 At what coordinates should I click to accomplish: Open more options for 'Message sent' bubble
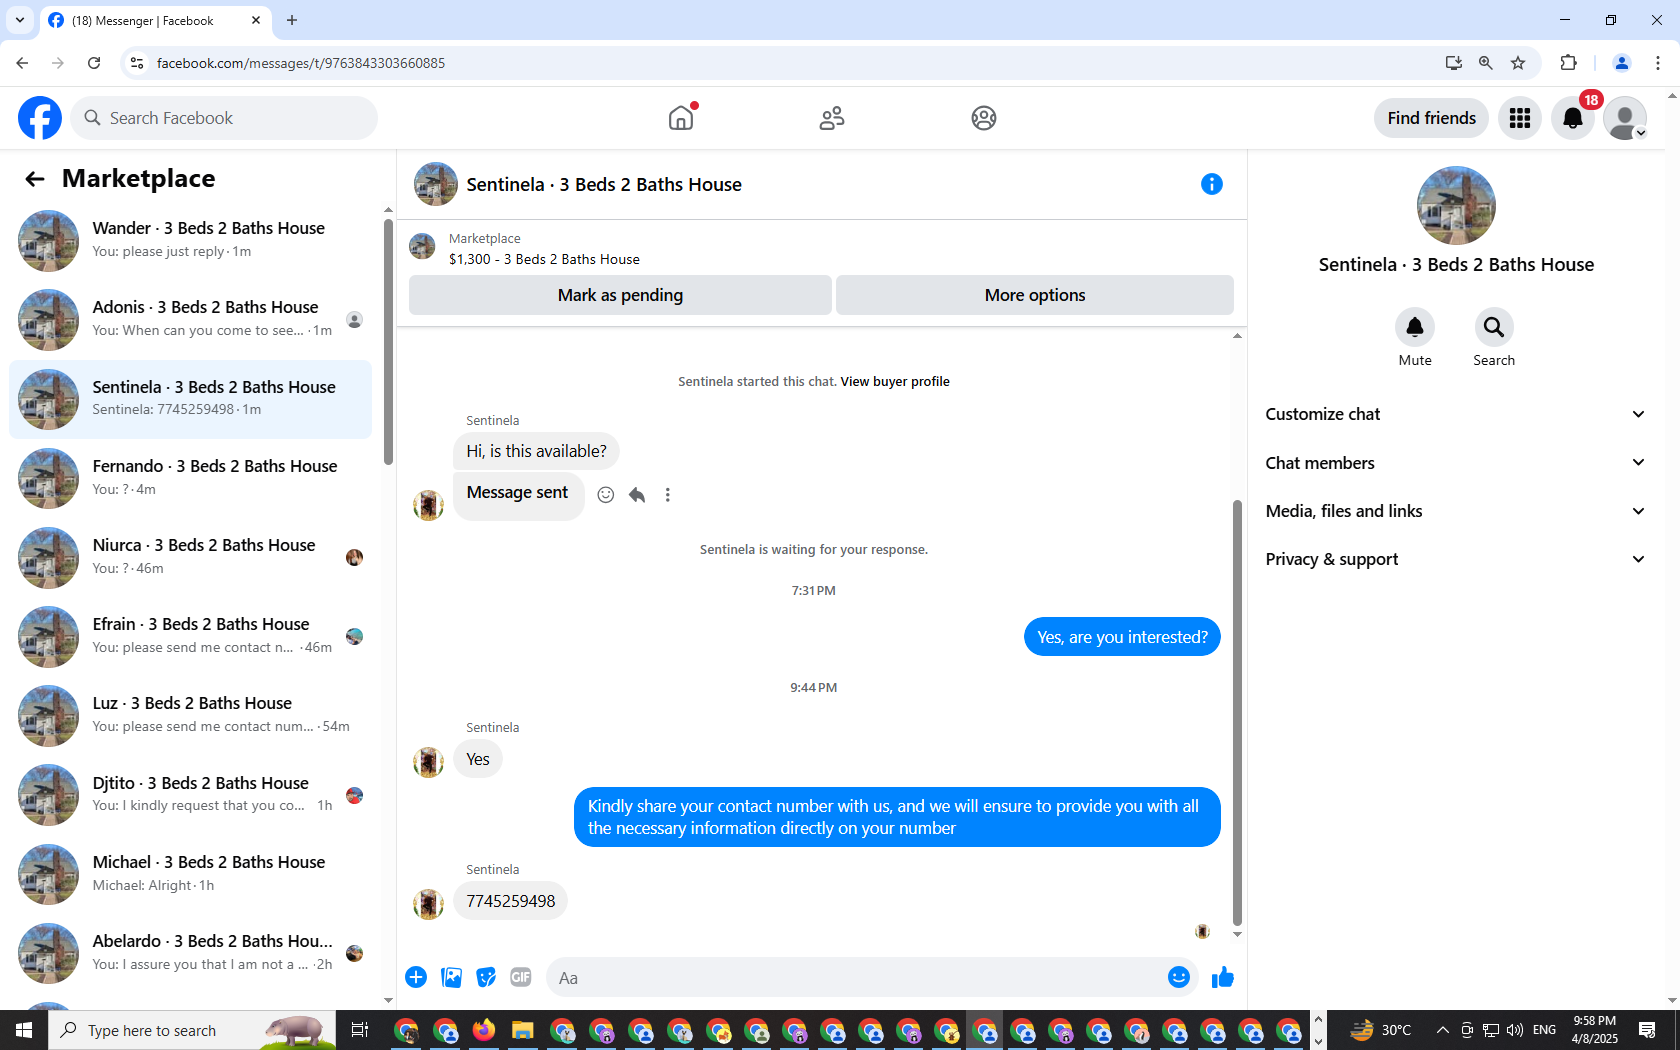668,495
